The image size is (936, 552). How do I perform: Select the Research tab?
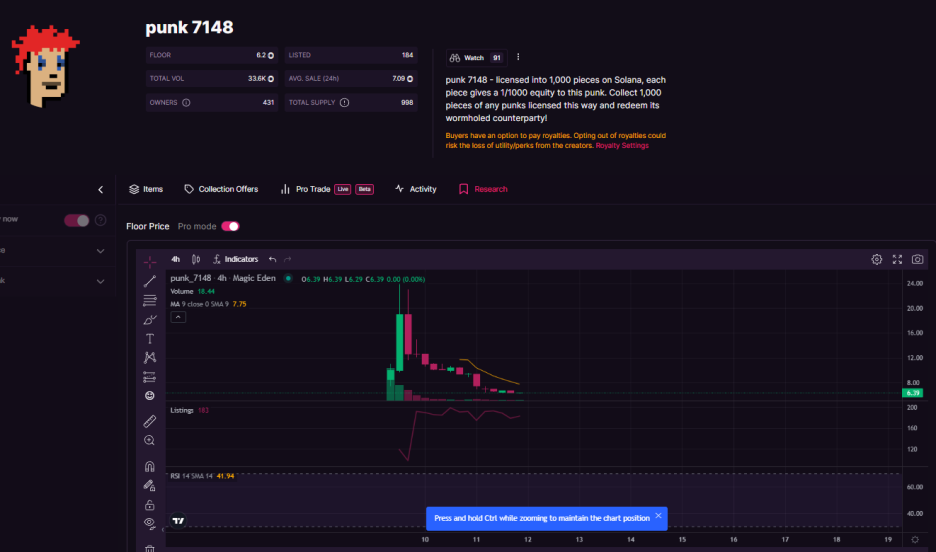(x=483, y=189)
